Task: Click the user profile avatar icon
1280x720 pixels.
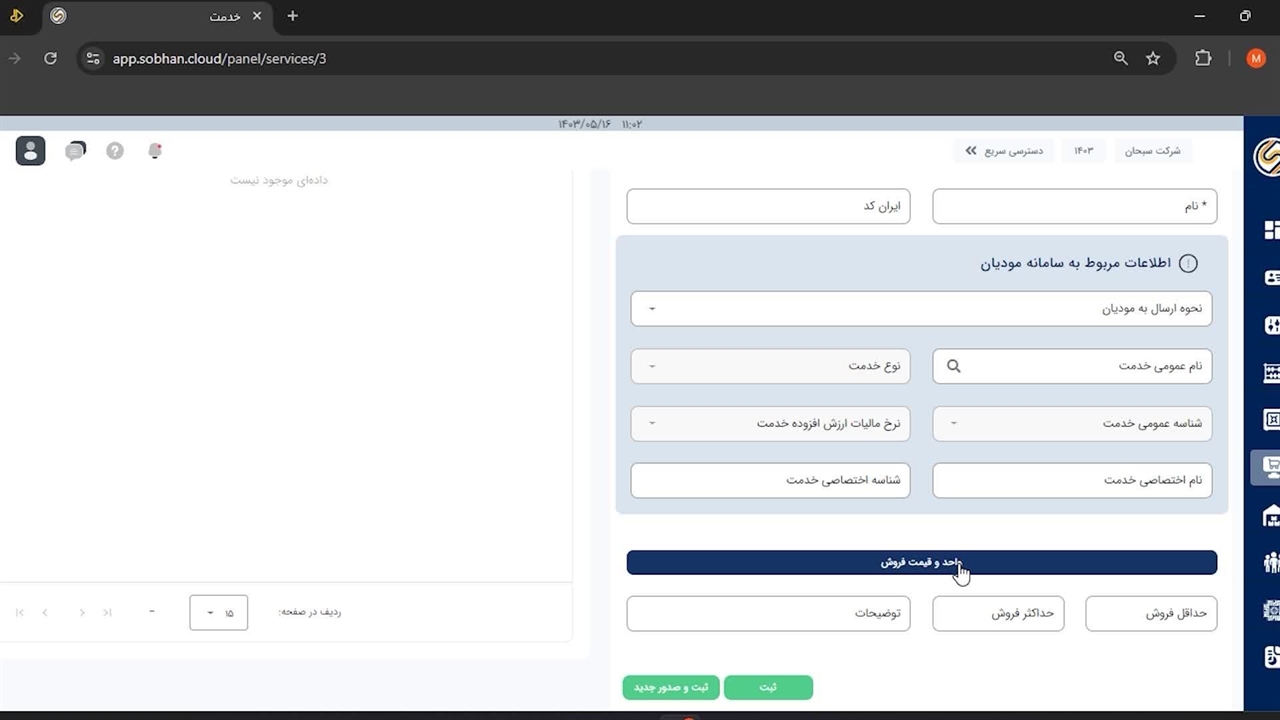Action: tap(31, 151)
